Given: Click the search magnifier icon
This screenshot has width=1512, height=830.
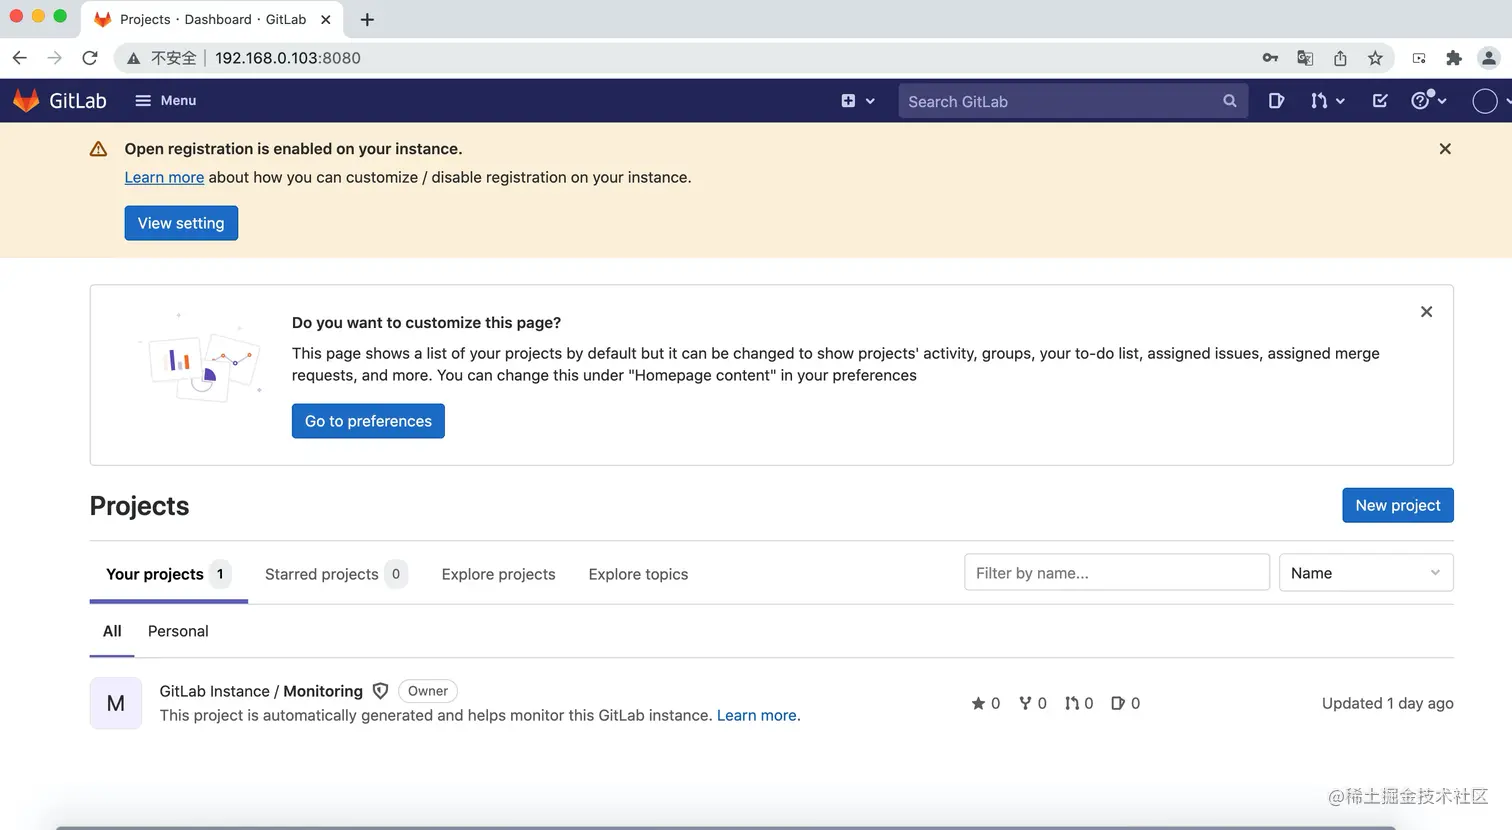Looking at the screenshot, I should [x=1230, y=101].
